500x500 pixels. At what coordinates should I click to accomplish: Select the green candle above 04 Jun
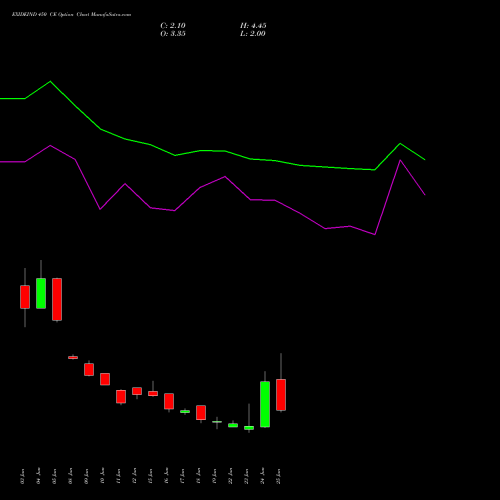tap(41, 293)
